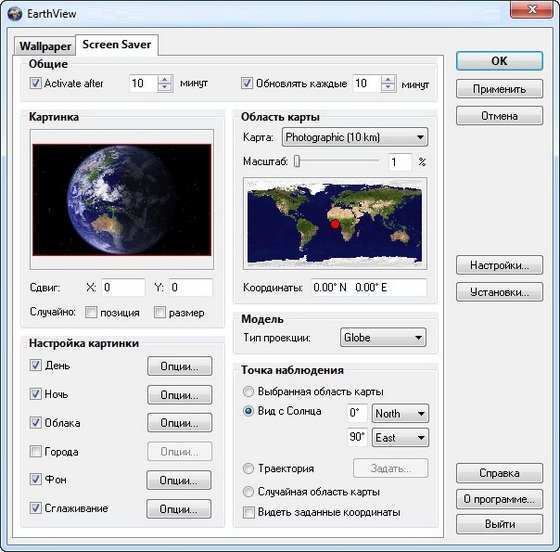Enable the Города checkbox

click(35, 451)
